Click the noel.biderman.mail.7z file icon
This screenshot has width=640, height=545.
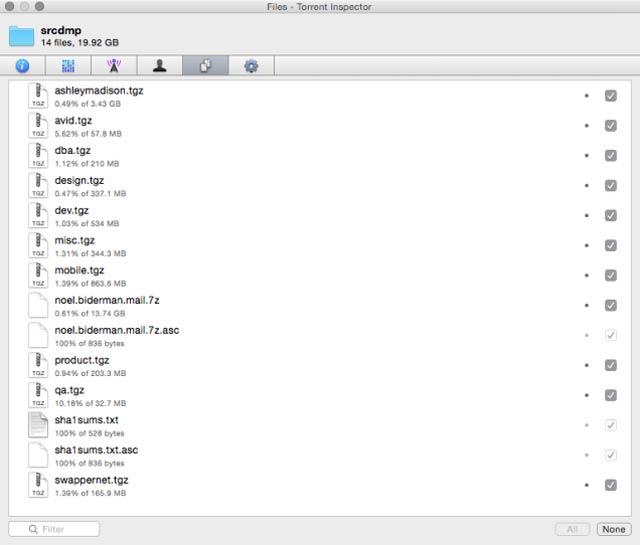[38, 305]
